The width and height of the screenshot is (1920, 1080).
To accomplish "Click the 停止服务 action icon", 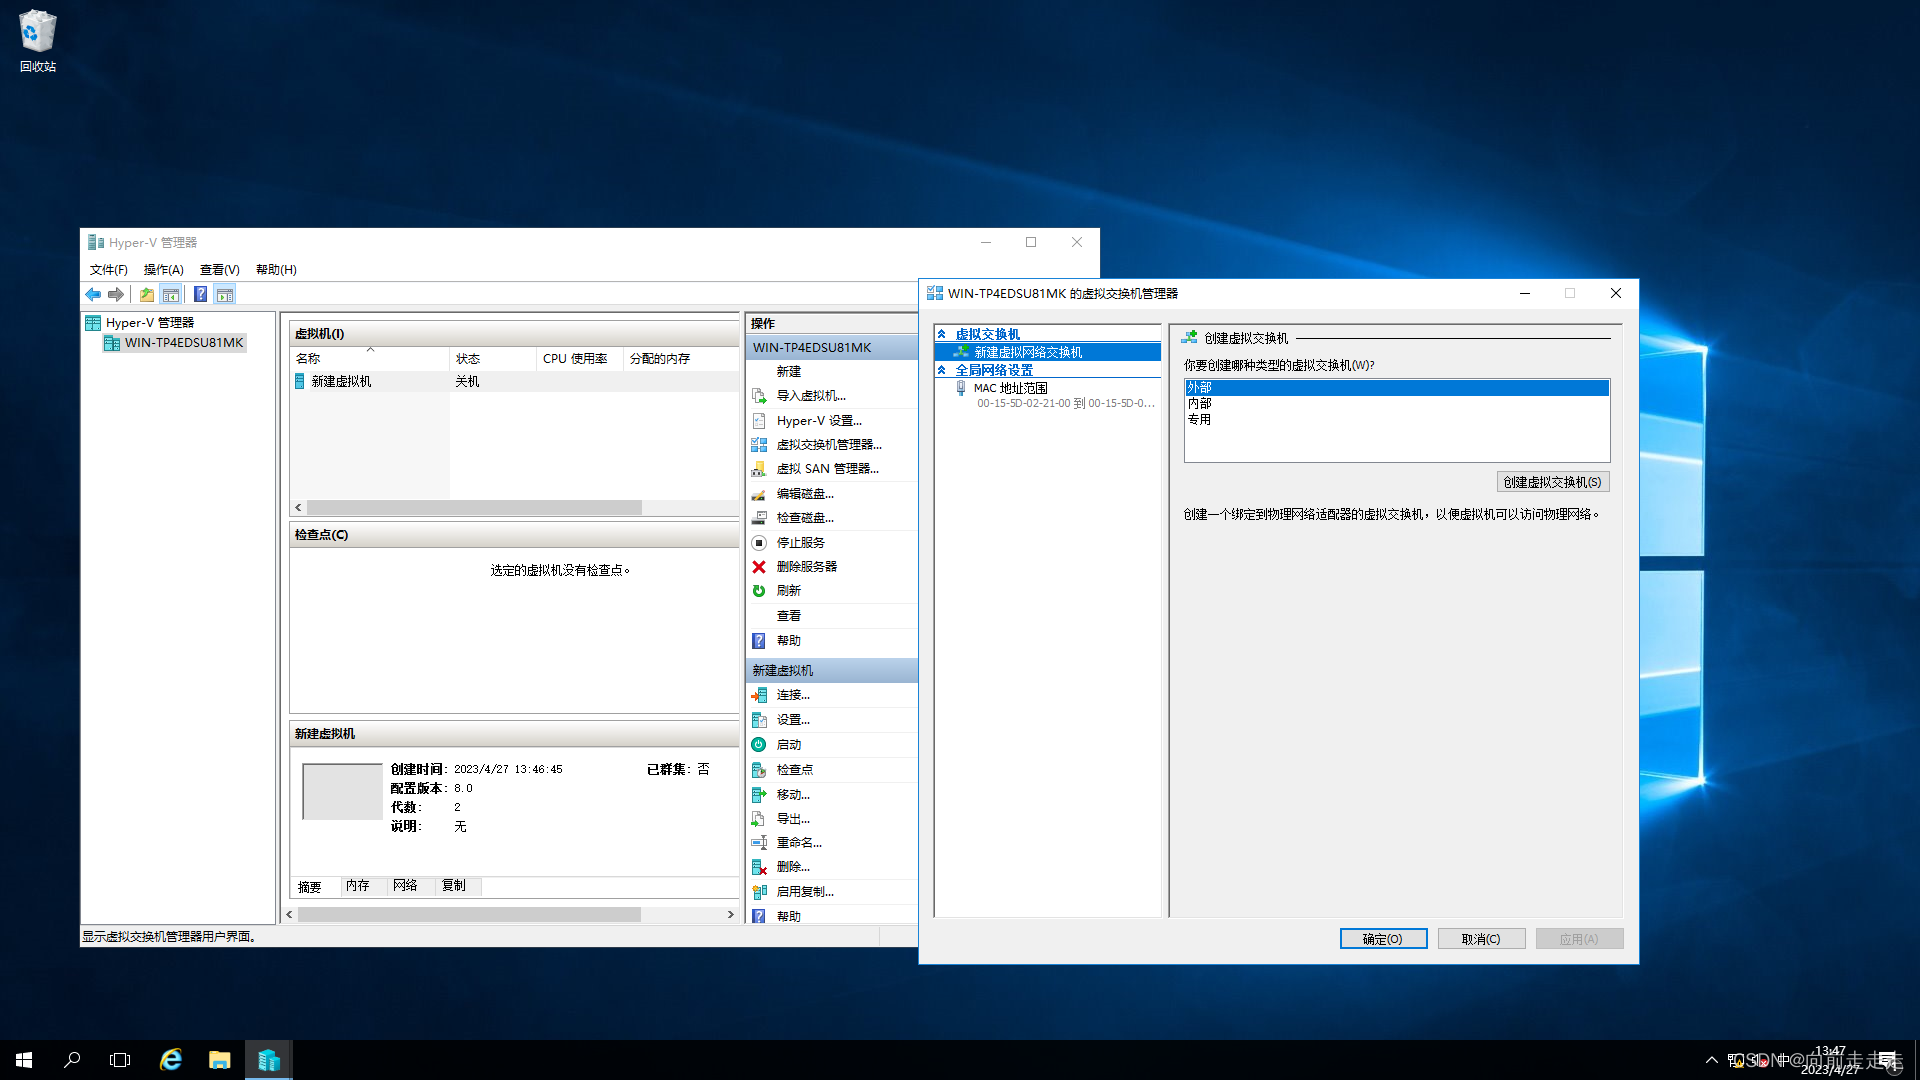I will click(x=759, y=543).
